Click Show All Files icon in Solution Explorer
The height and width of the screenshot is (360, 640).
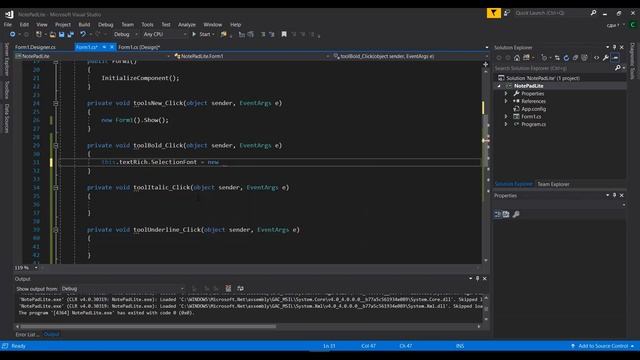(x=584, y=58)
